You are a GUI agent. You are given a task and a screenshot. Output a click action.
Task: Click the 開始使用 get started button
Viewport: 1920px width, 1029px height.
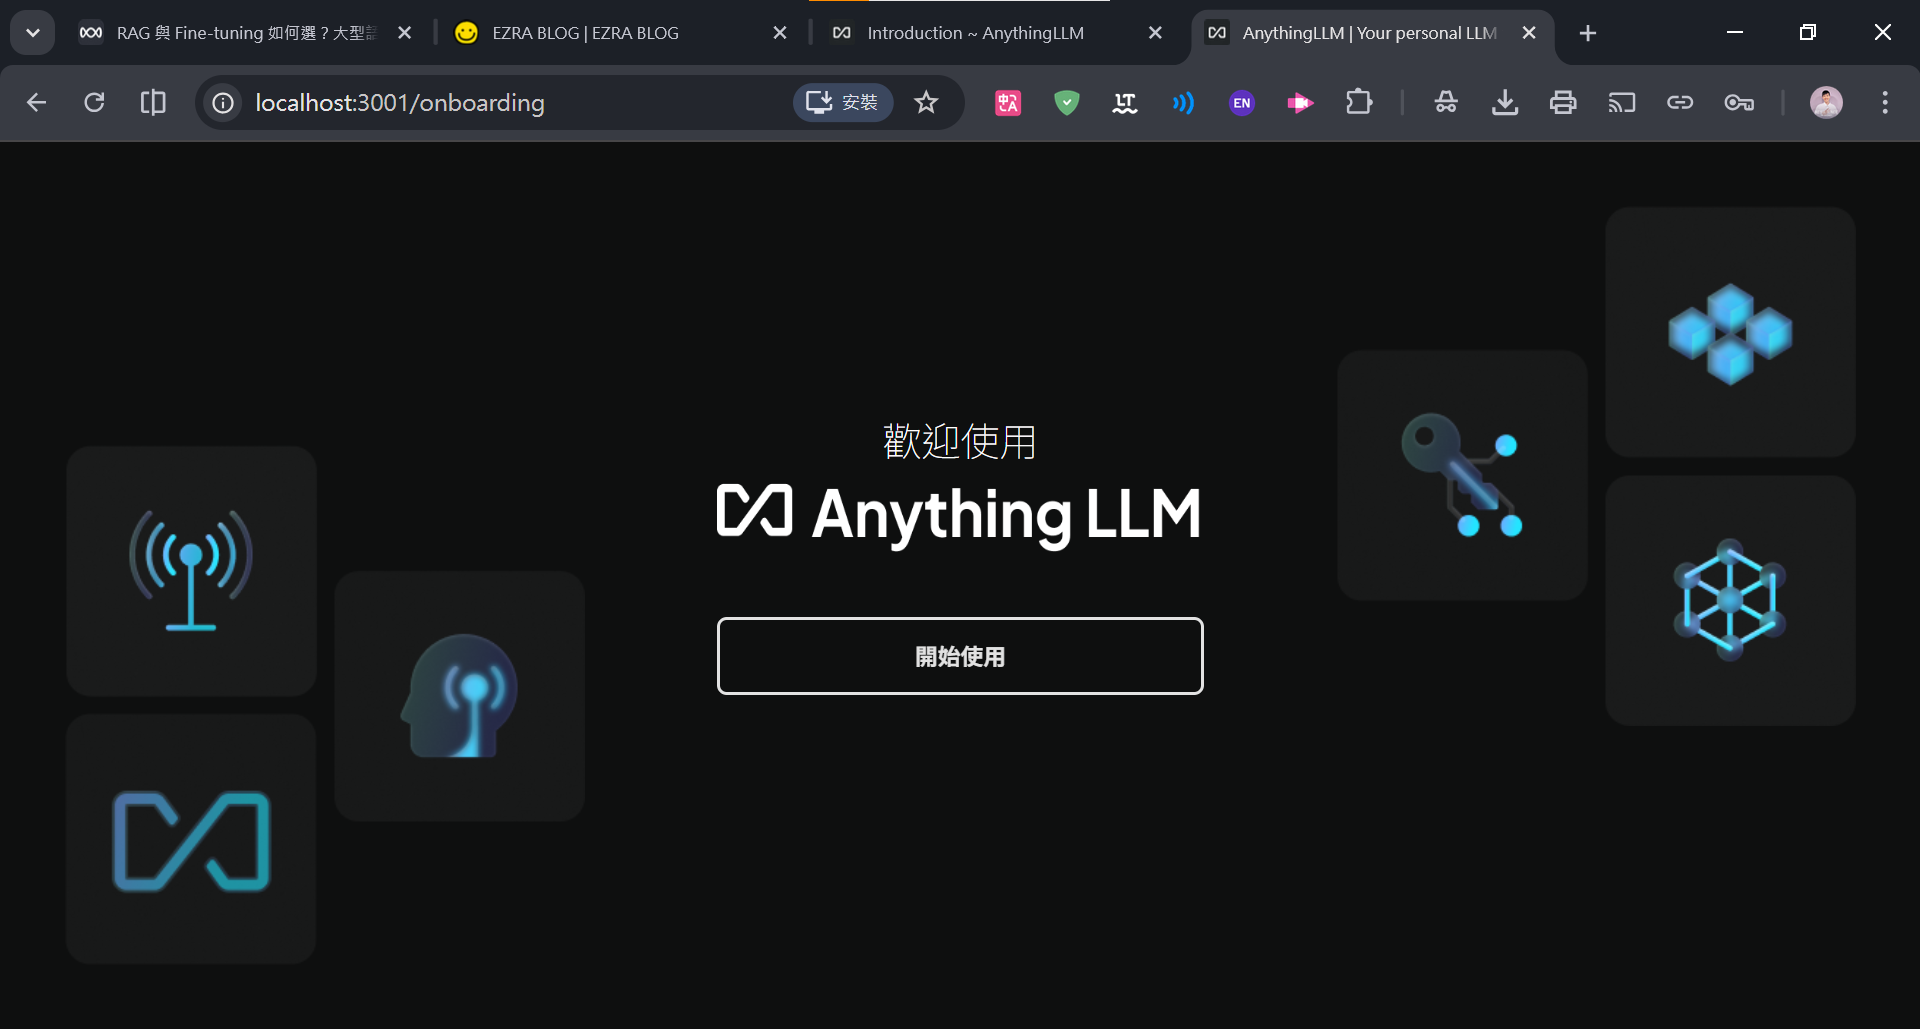pos(959,656)
